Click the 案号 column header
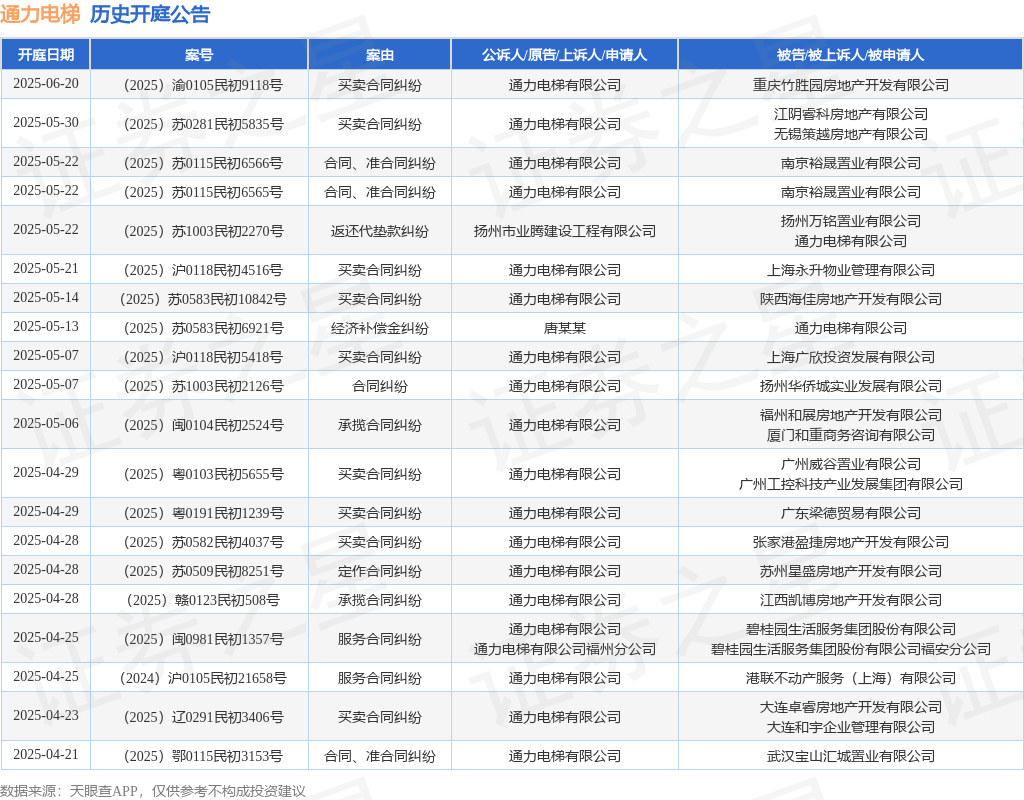 pyautogui.click(x=199, y=55)
